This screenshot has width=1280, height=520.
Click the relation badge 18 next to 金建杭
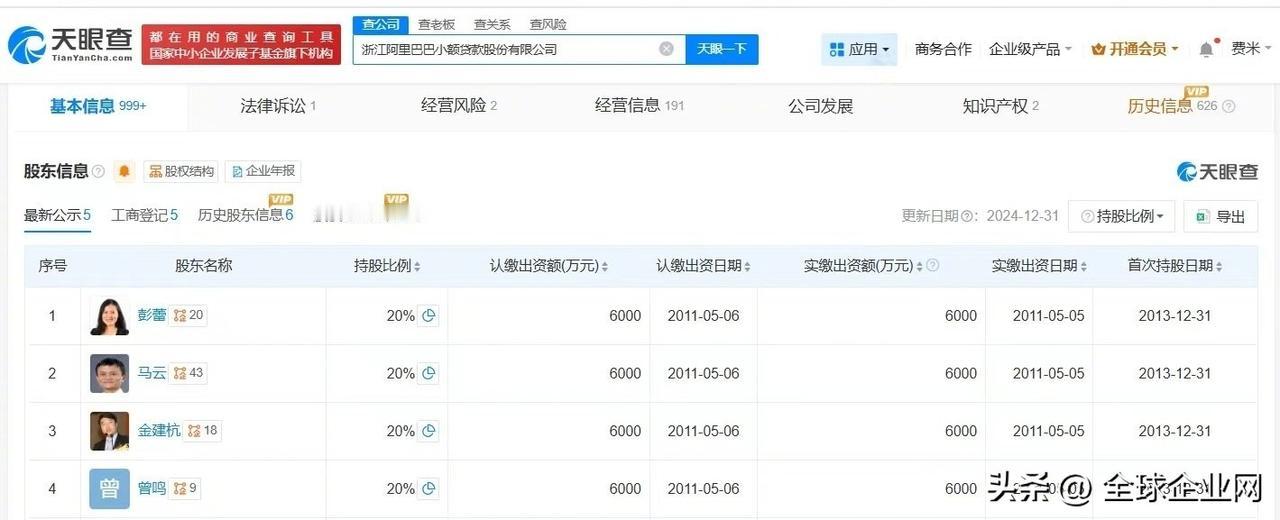203,431
